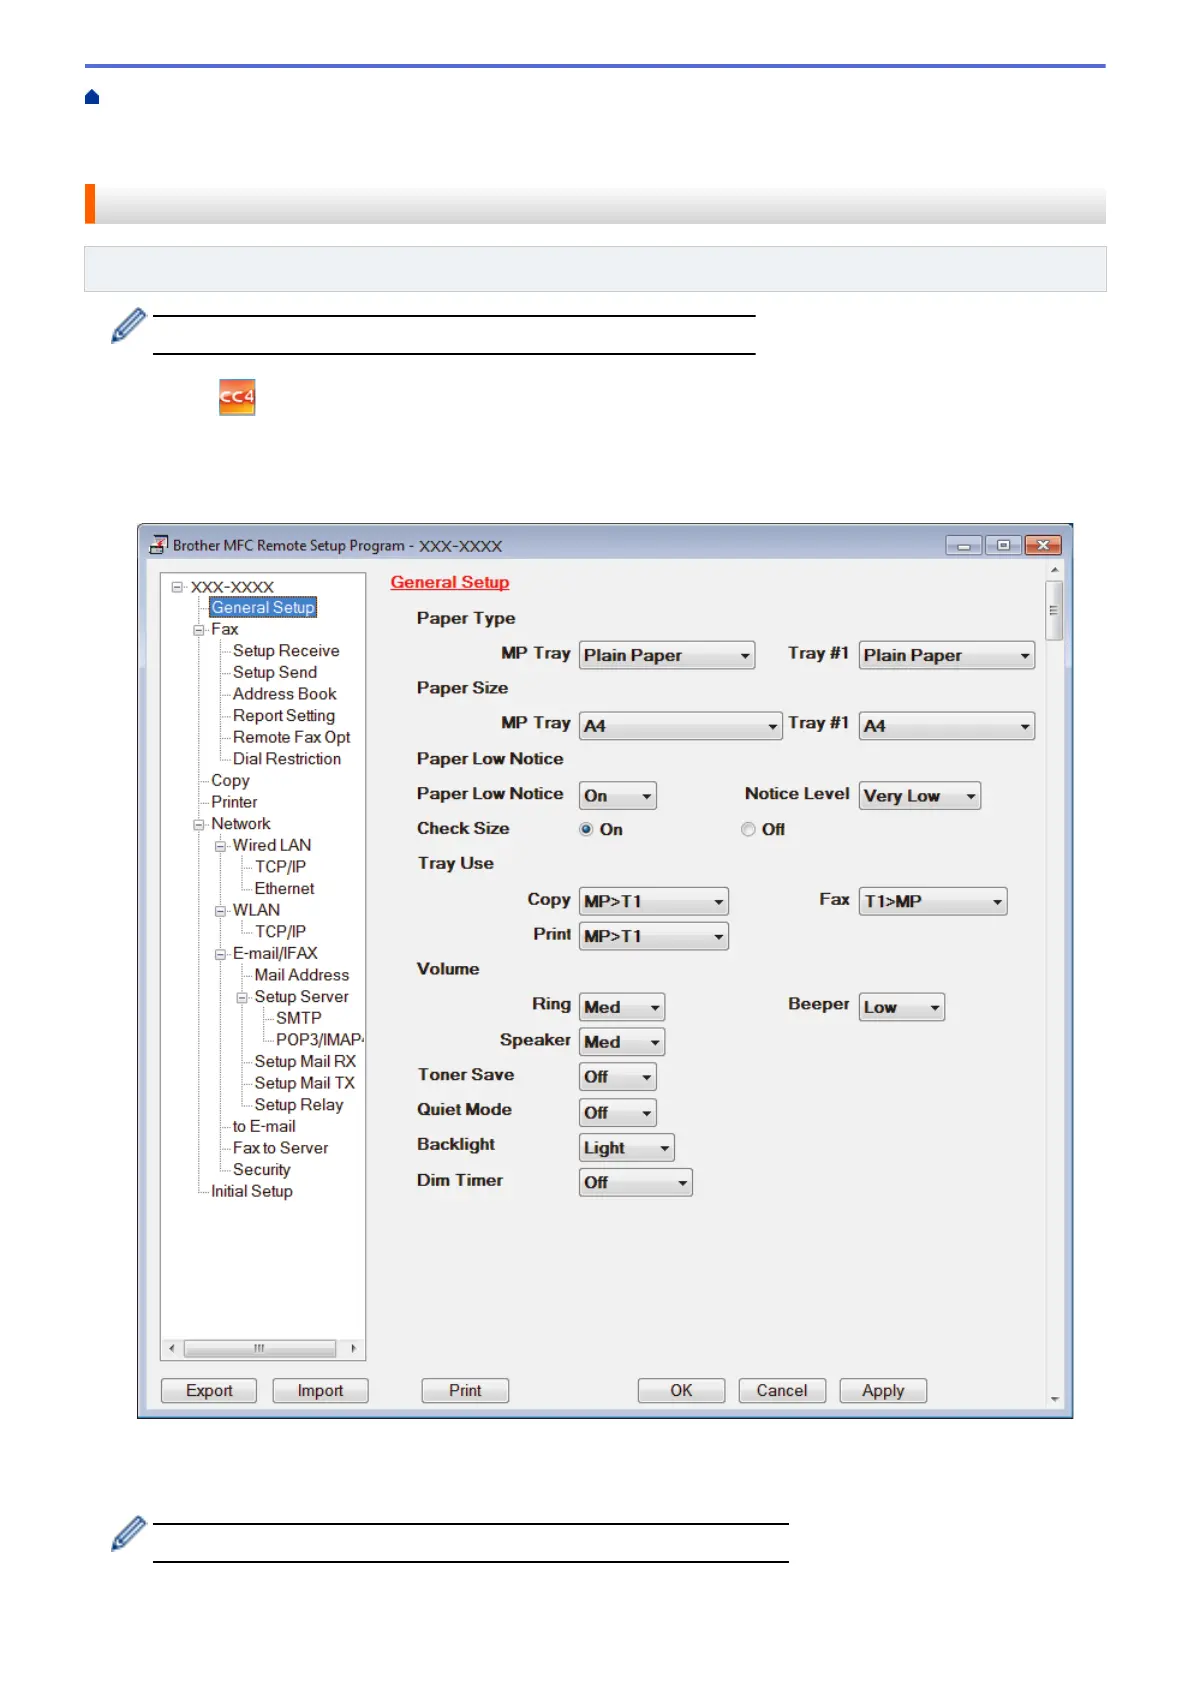1191x1684 pixels.
Task: Open the MP Tray paper size dropdown
Action: point(680,726)
